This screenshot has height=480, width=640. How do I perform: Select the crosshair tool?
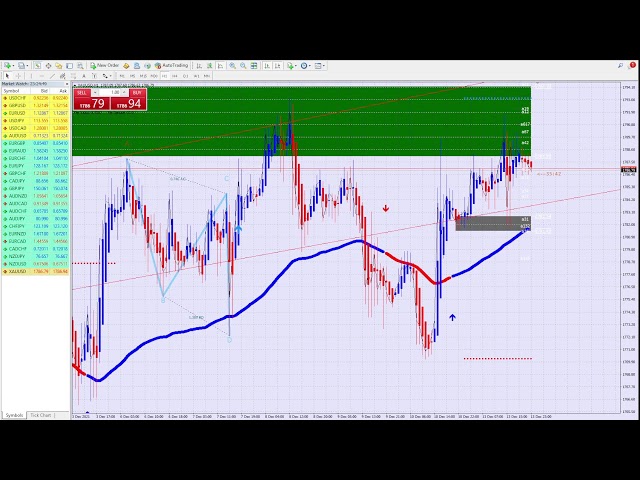[x=17, y=75]
